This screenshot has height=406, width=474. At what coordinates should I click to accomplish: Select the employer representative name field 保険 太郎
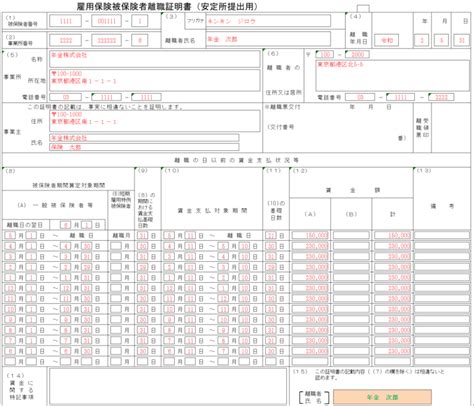point(144,147)
